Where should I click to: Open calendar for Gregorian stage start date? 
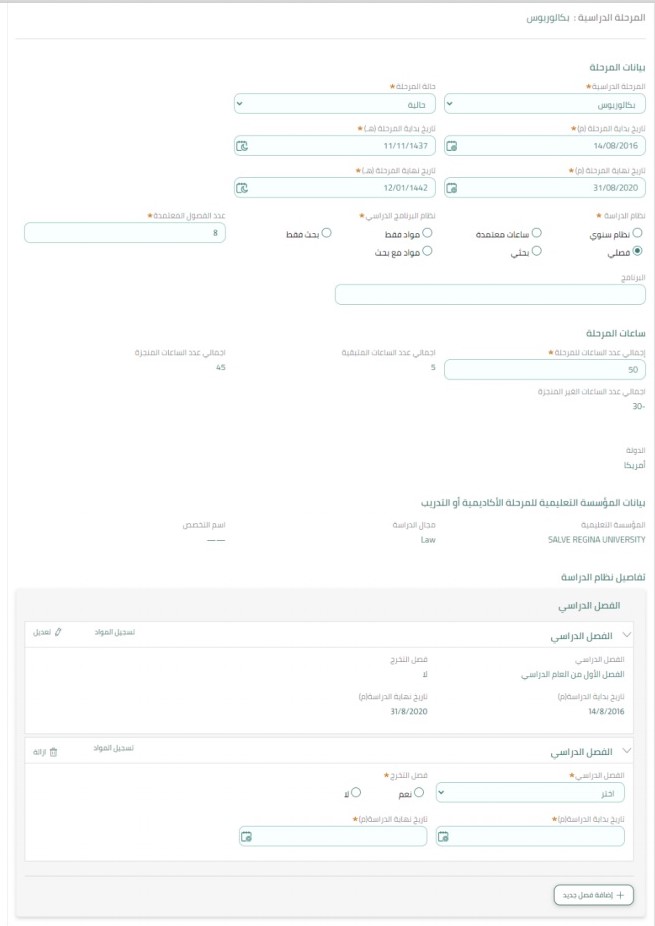pos(452,146)
